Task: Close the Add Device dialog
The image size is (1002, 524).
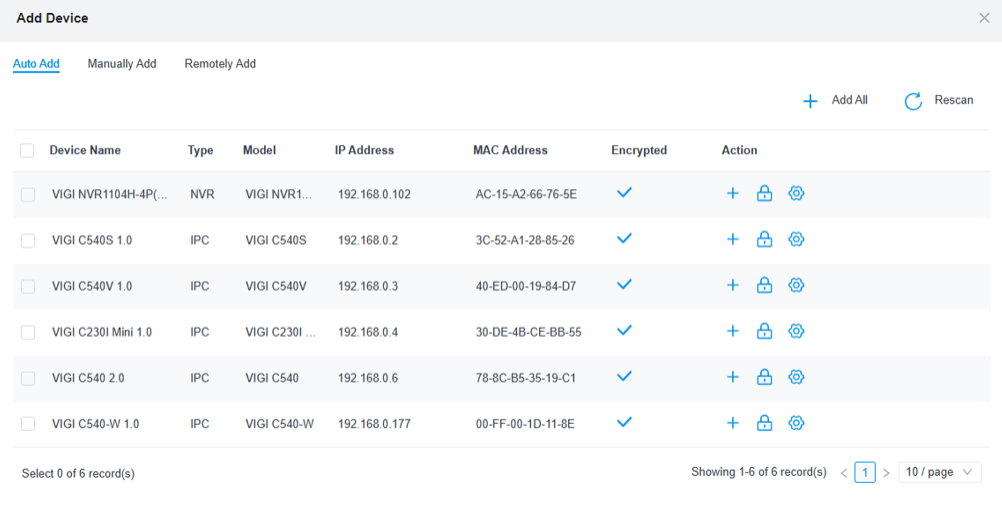Action: 984,18
